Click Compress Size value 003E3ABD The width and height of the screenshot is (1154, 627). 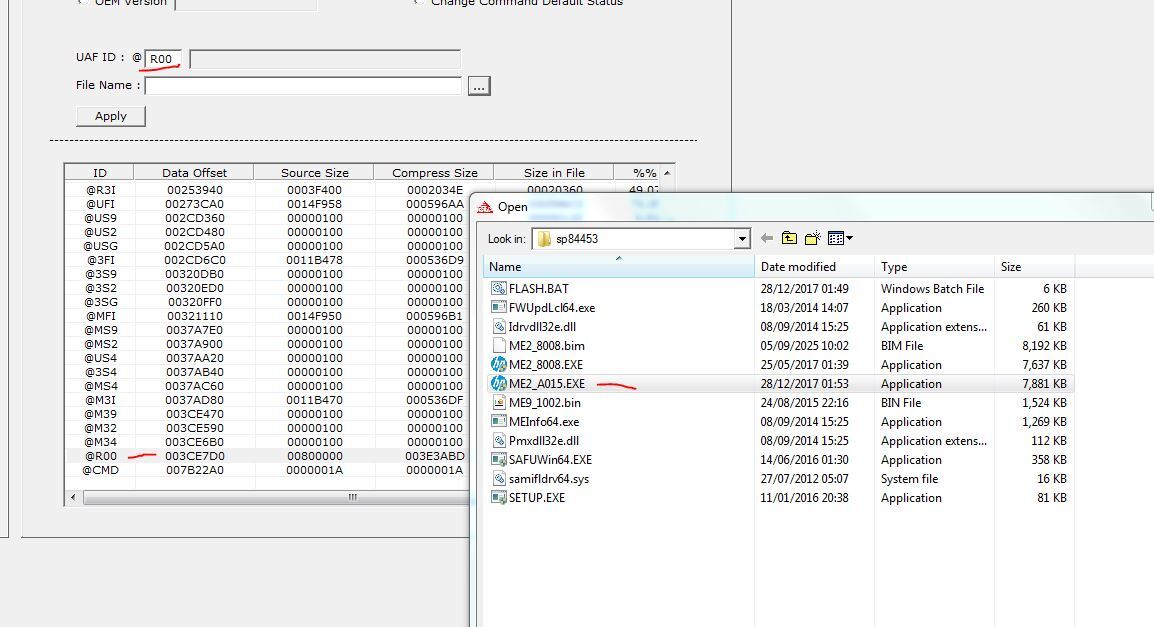(435, 456)
